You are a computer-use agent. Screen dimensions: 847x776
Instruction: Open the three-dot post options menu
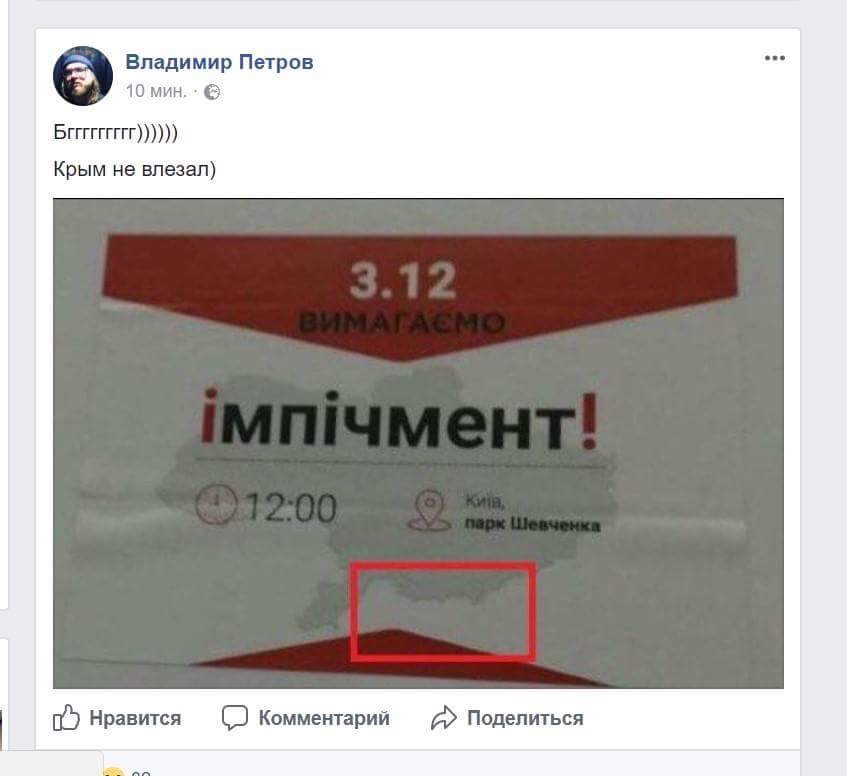pos(775,58)
